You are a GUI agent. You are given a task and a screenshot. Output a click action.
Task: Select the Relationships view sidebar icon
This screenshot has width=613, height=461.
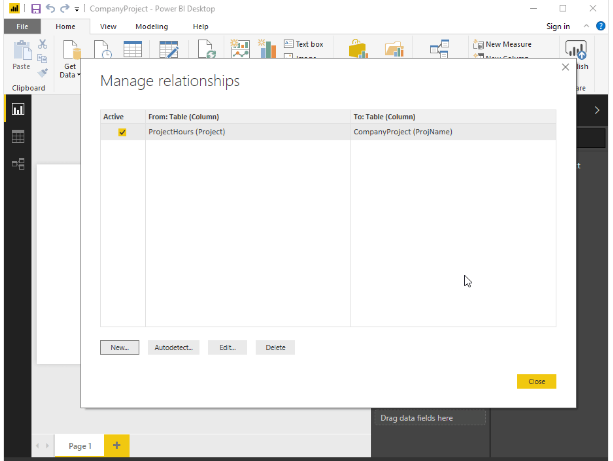(18, 164)
